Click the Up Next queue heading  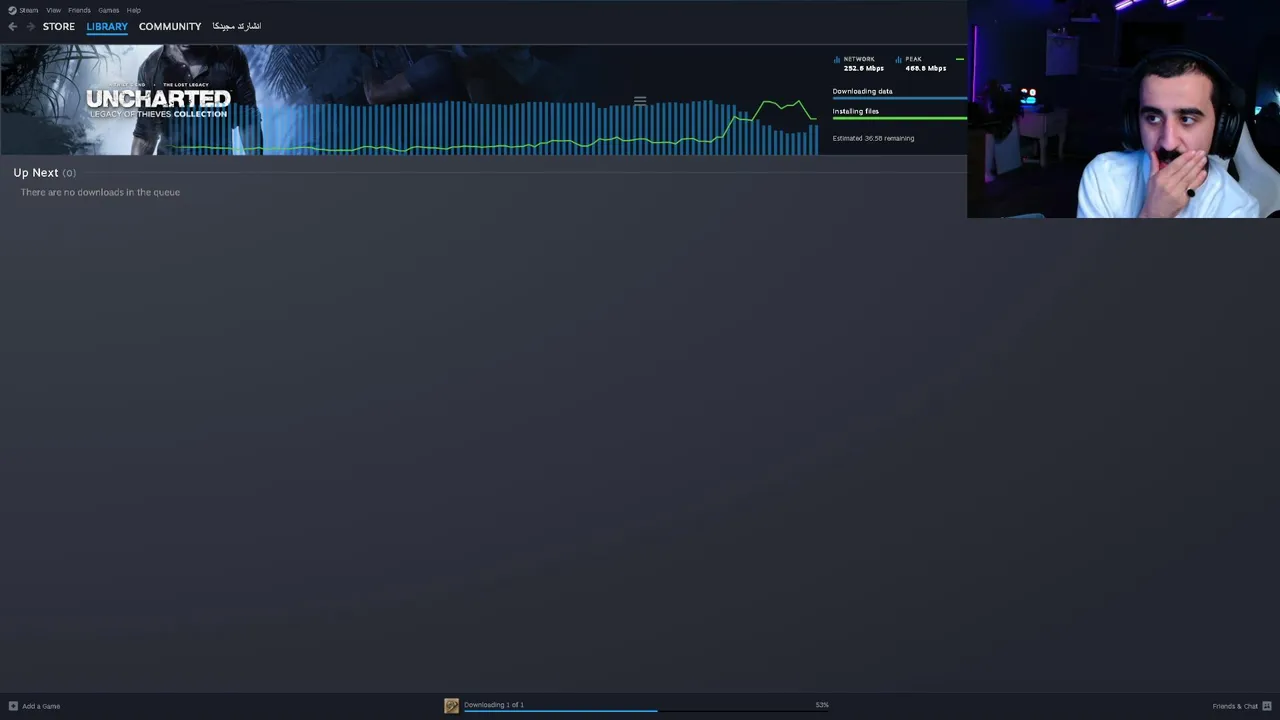click(44, 173)
